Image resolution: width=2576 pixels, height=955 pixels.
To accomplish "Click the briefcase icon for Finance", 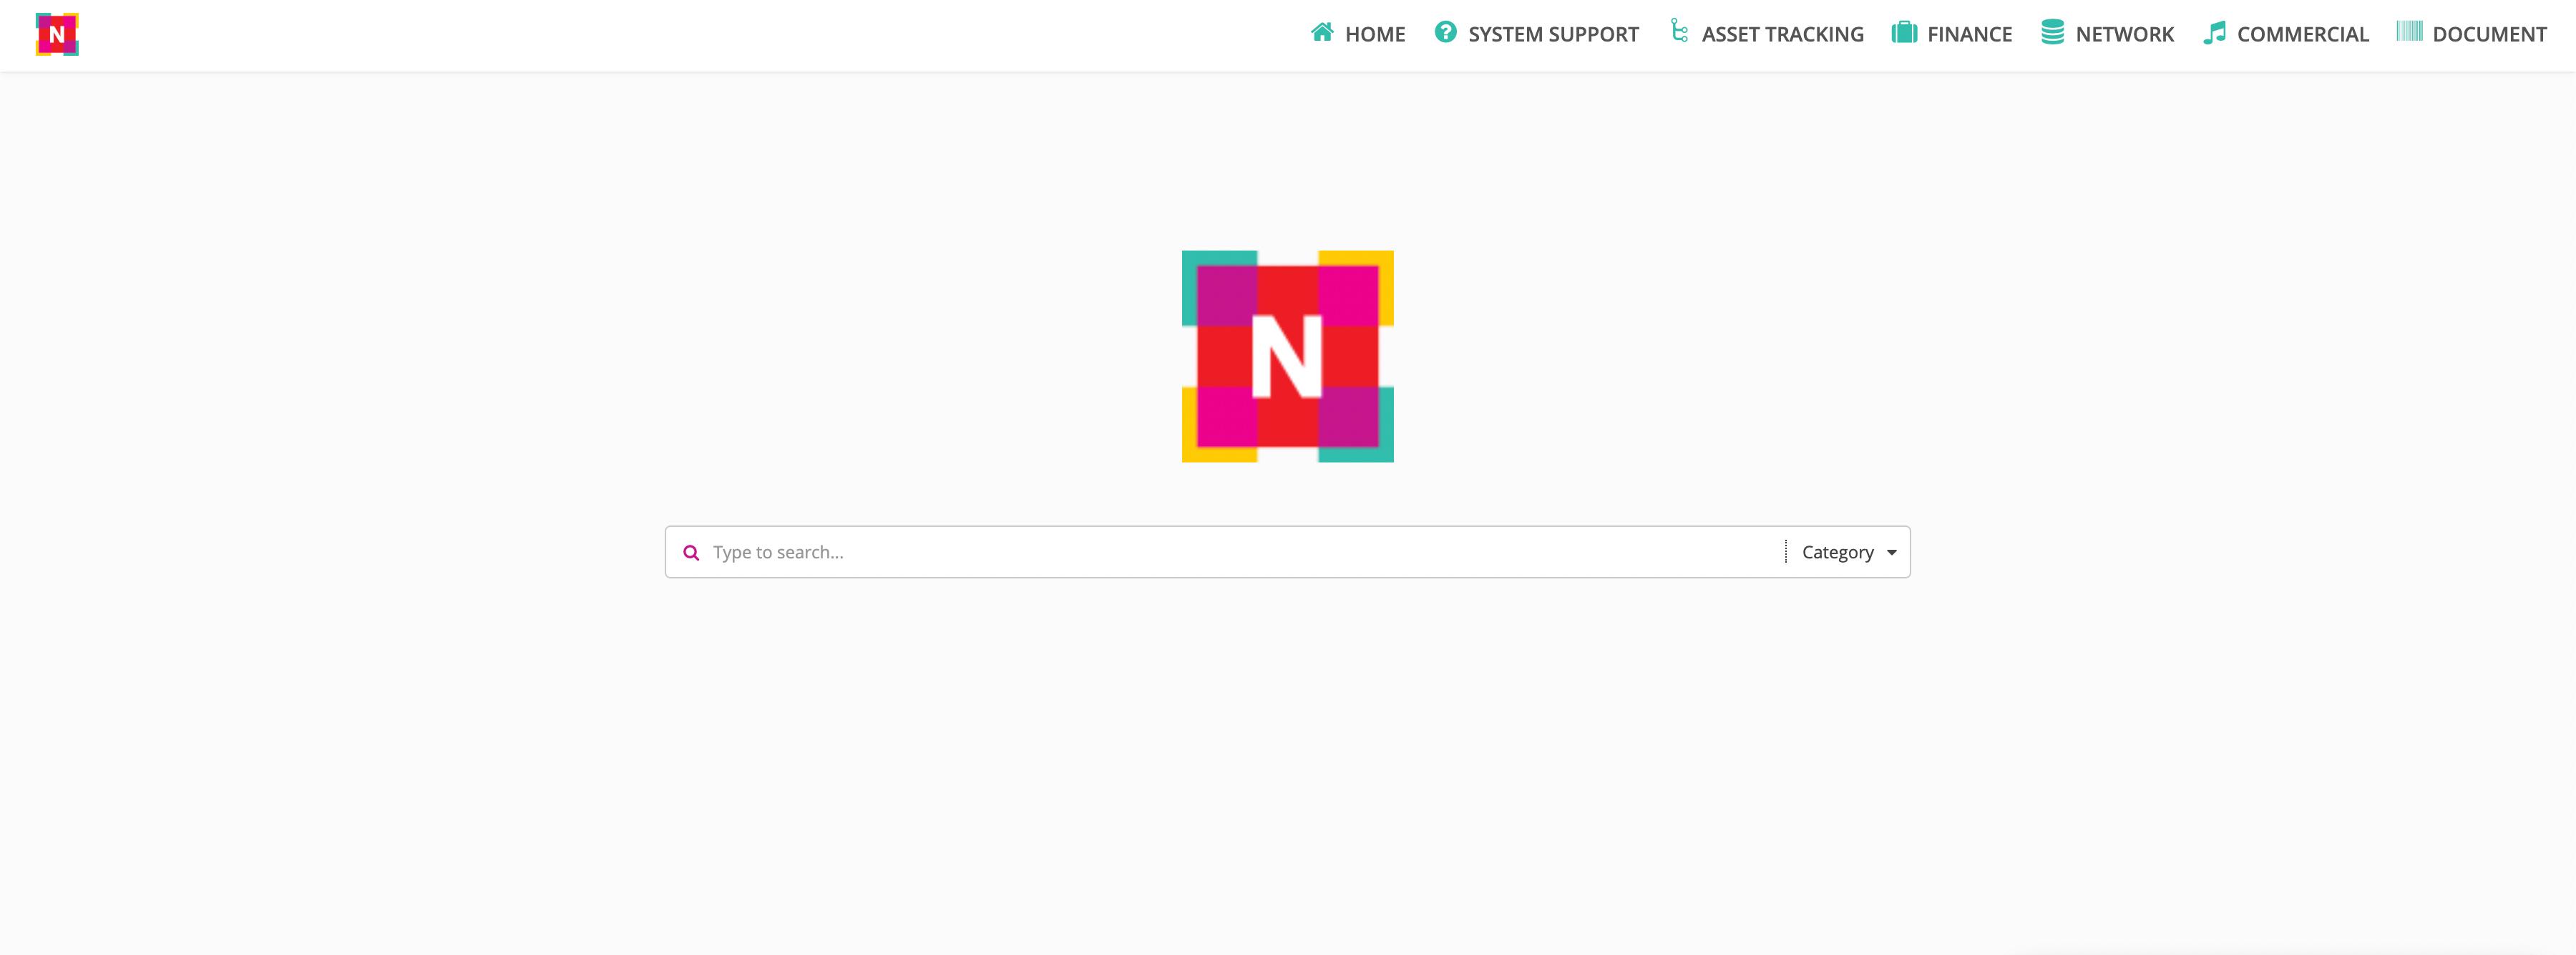I will (1904, 33).
